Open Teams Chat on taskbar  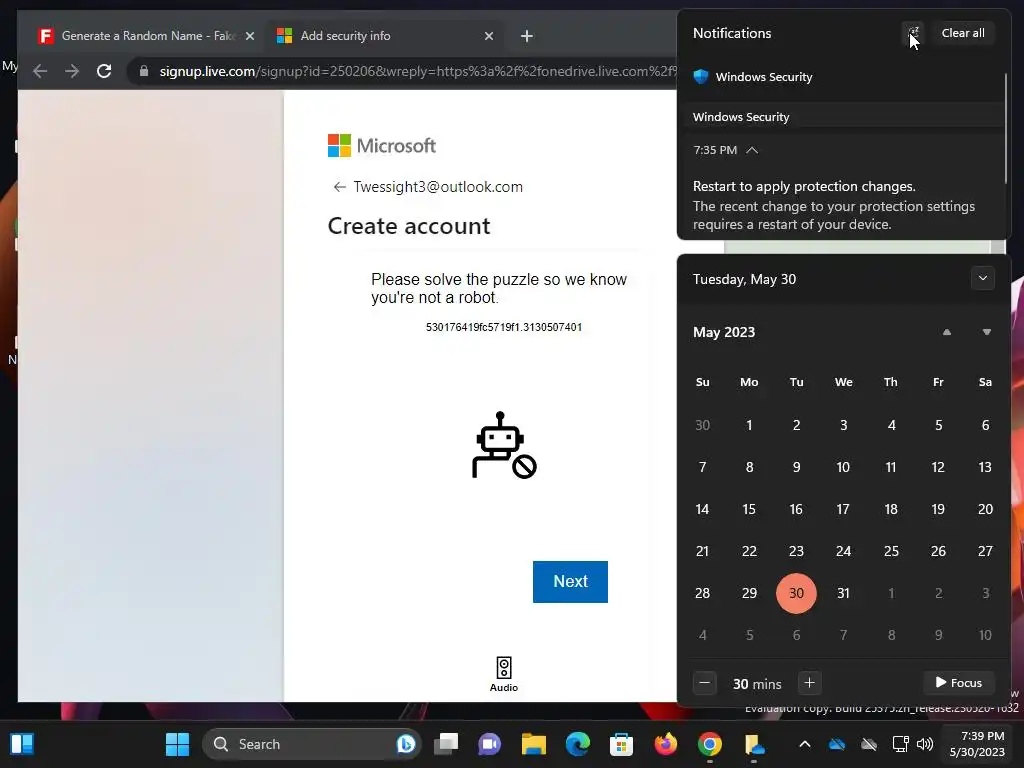(x=489, y=744)
